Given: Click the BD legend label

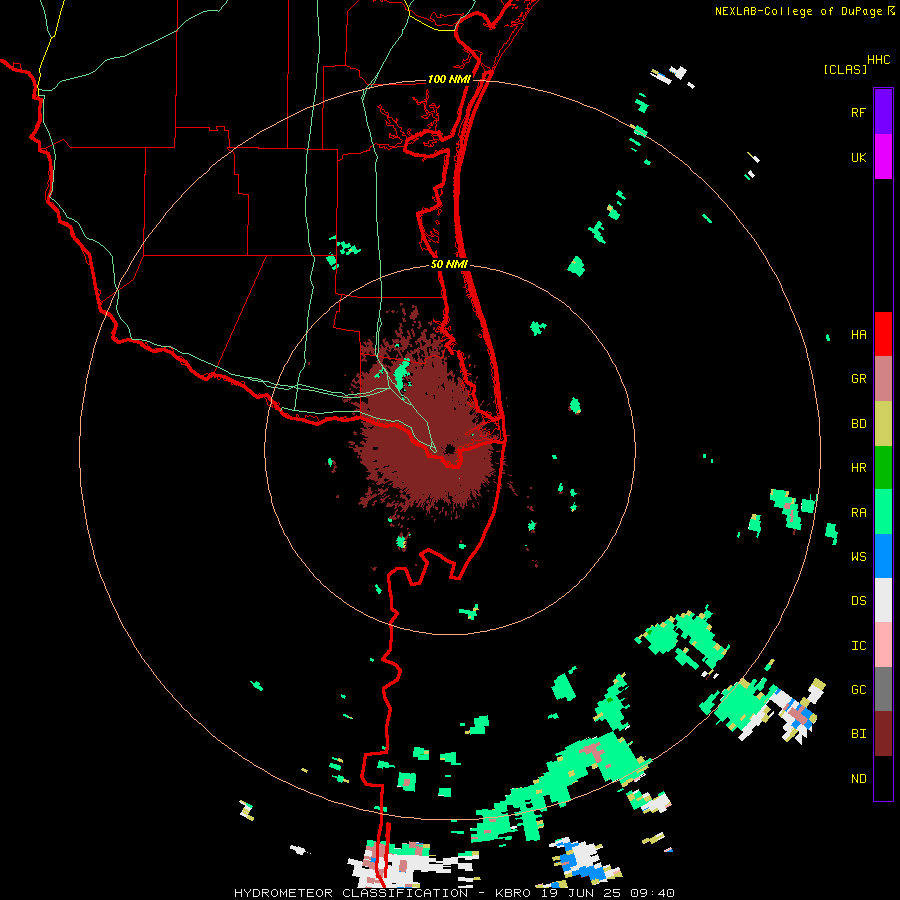Looking at the screenshot, I should (x=858, y=424).
